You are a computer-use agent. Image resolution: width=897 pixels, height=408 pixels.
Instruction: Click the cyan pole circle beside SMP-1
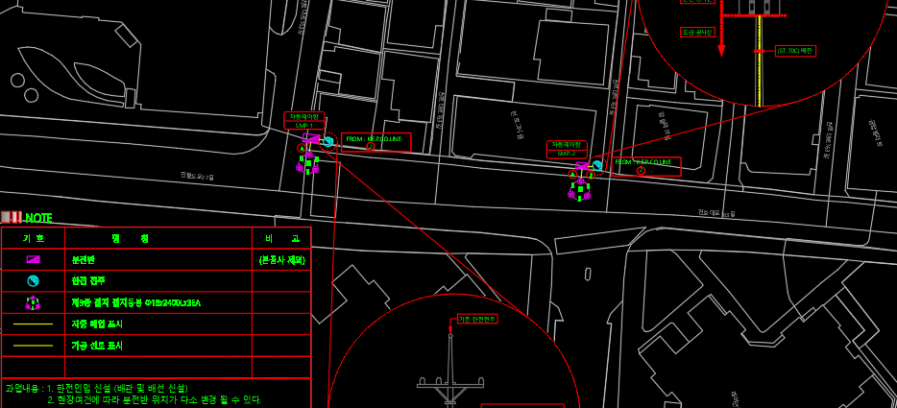coord(327,142)
